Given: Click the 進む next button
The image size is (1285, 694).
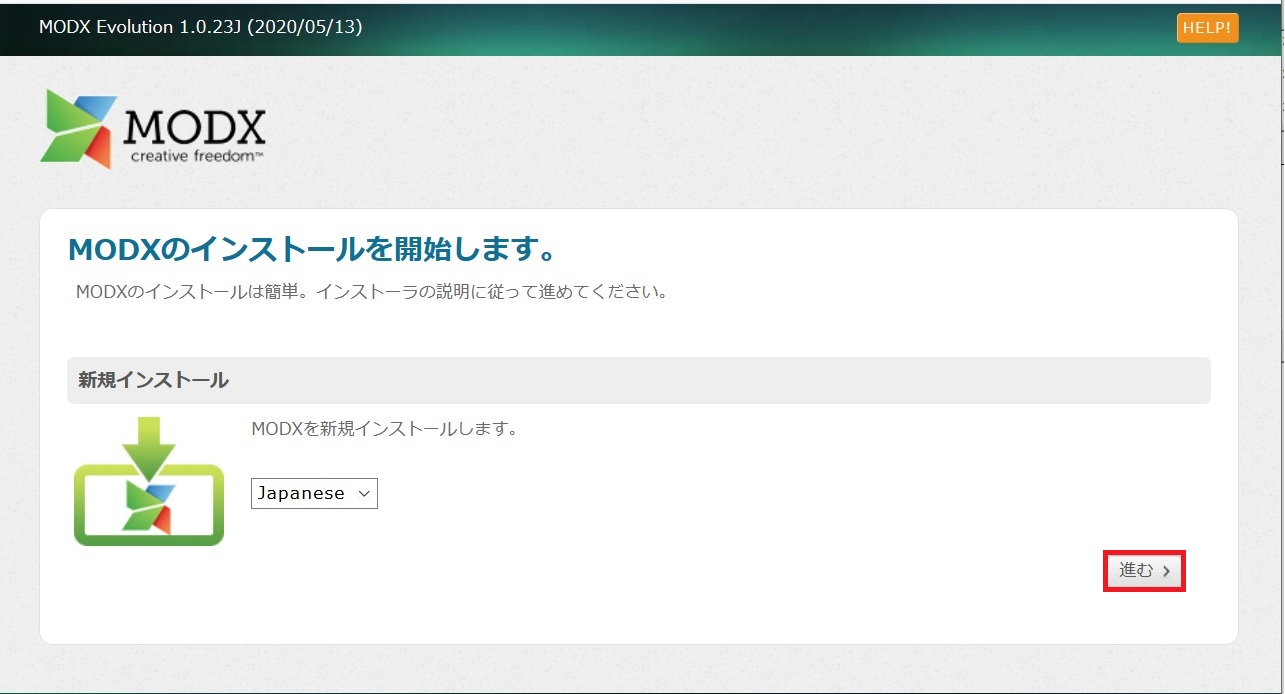Looking at the screenshot, I should click(1144, 571).
